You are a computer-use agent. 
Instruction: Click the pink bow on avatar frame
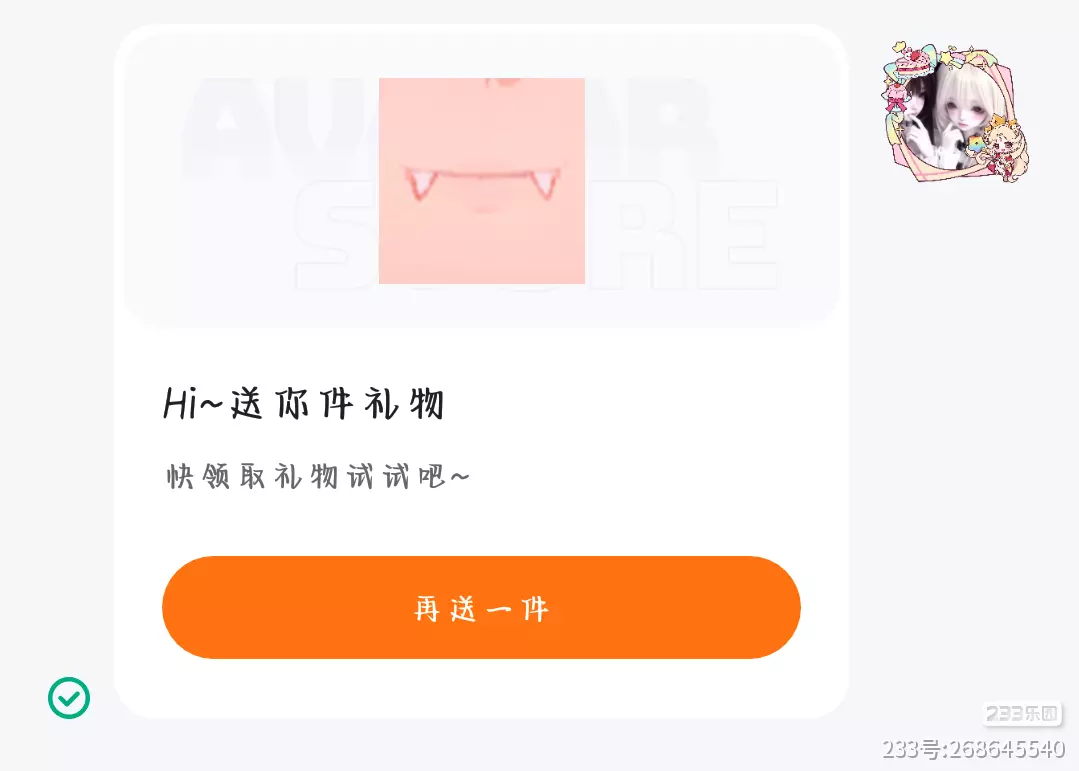[x=896, y=105]
